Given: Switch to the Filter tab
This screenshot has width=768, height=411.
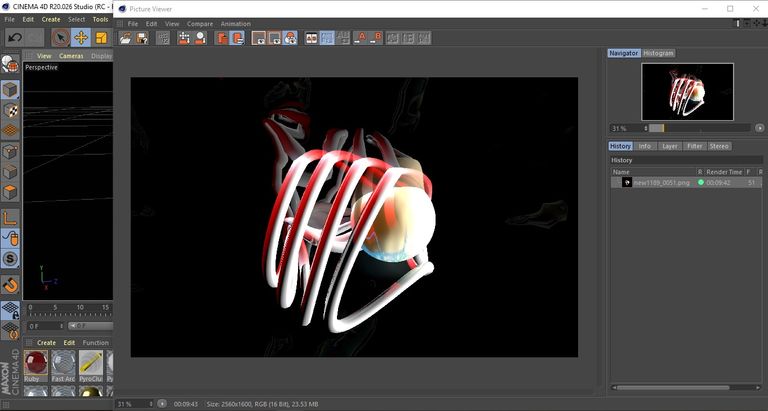Looking at the screenshot, I should click(x=695, y=146).
